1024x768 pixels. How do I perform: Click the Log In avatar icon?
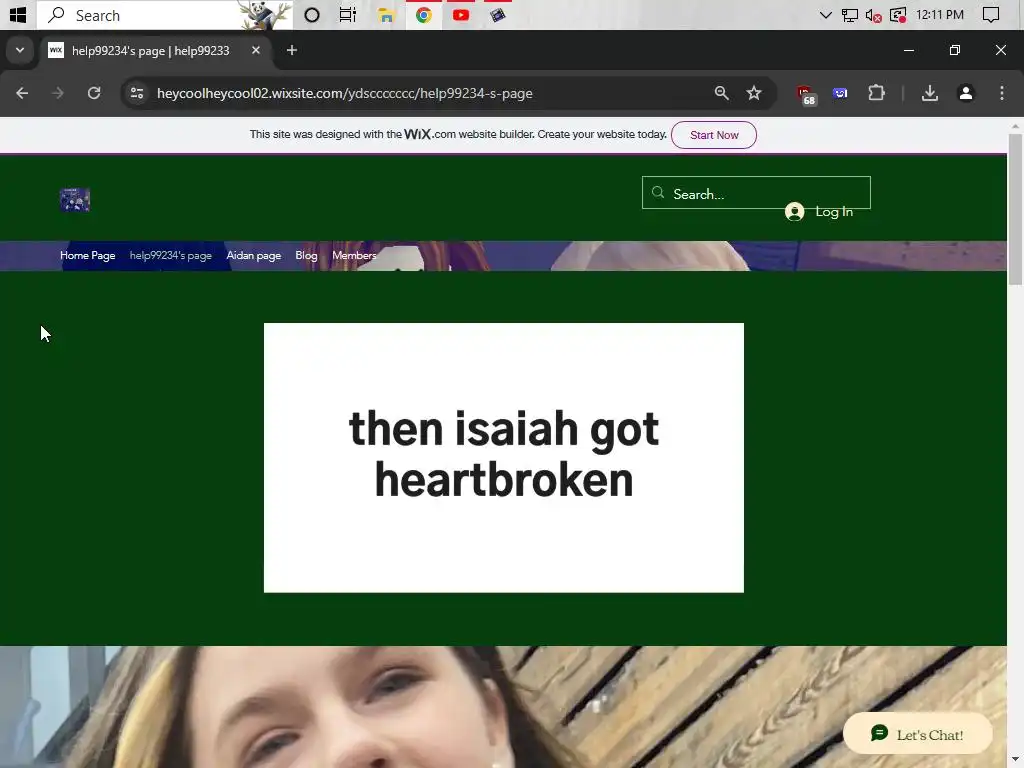(794, 212)
